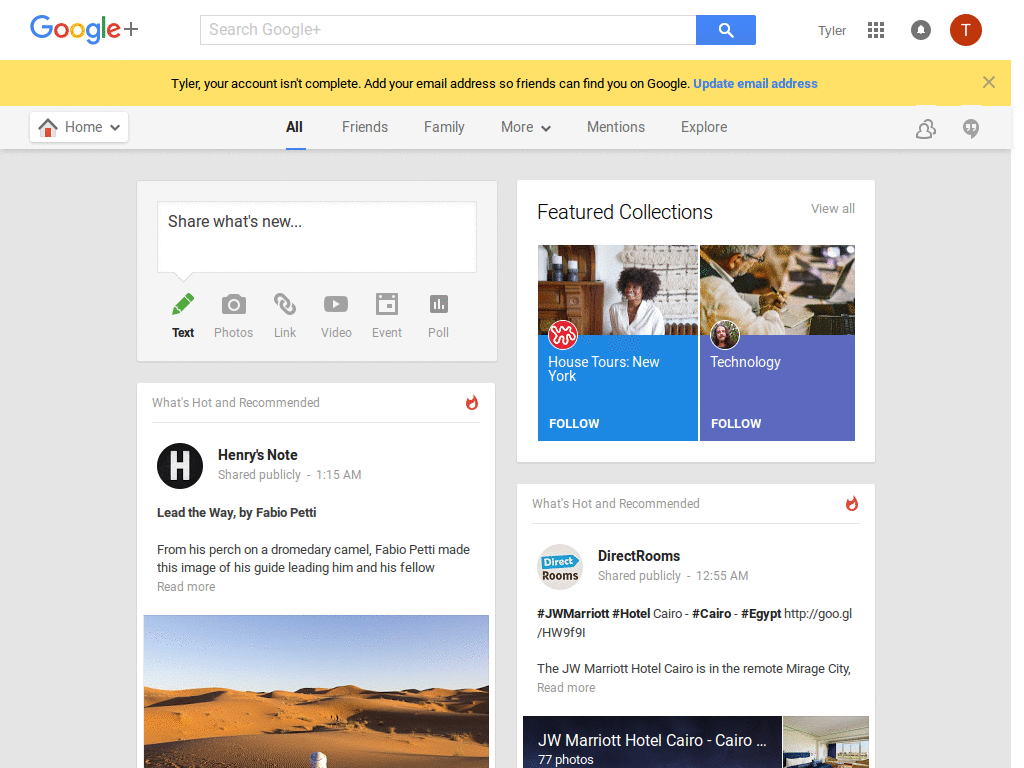Click Read more on Henry's Note post
This screenshot has width=1024, height=768.
pyautogui.click(x=186, y=586)
